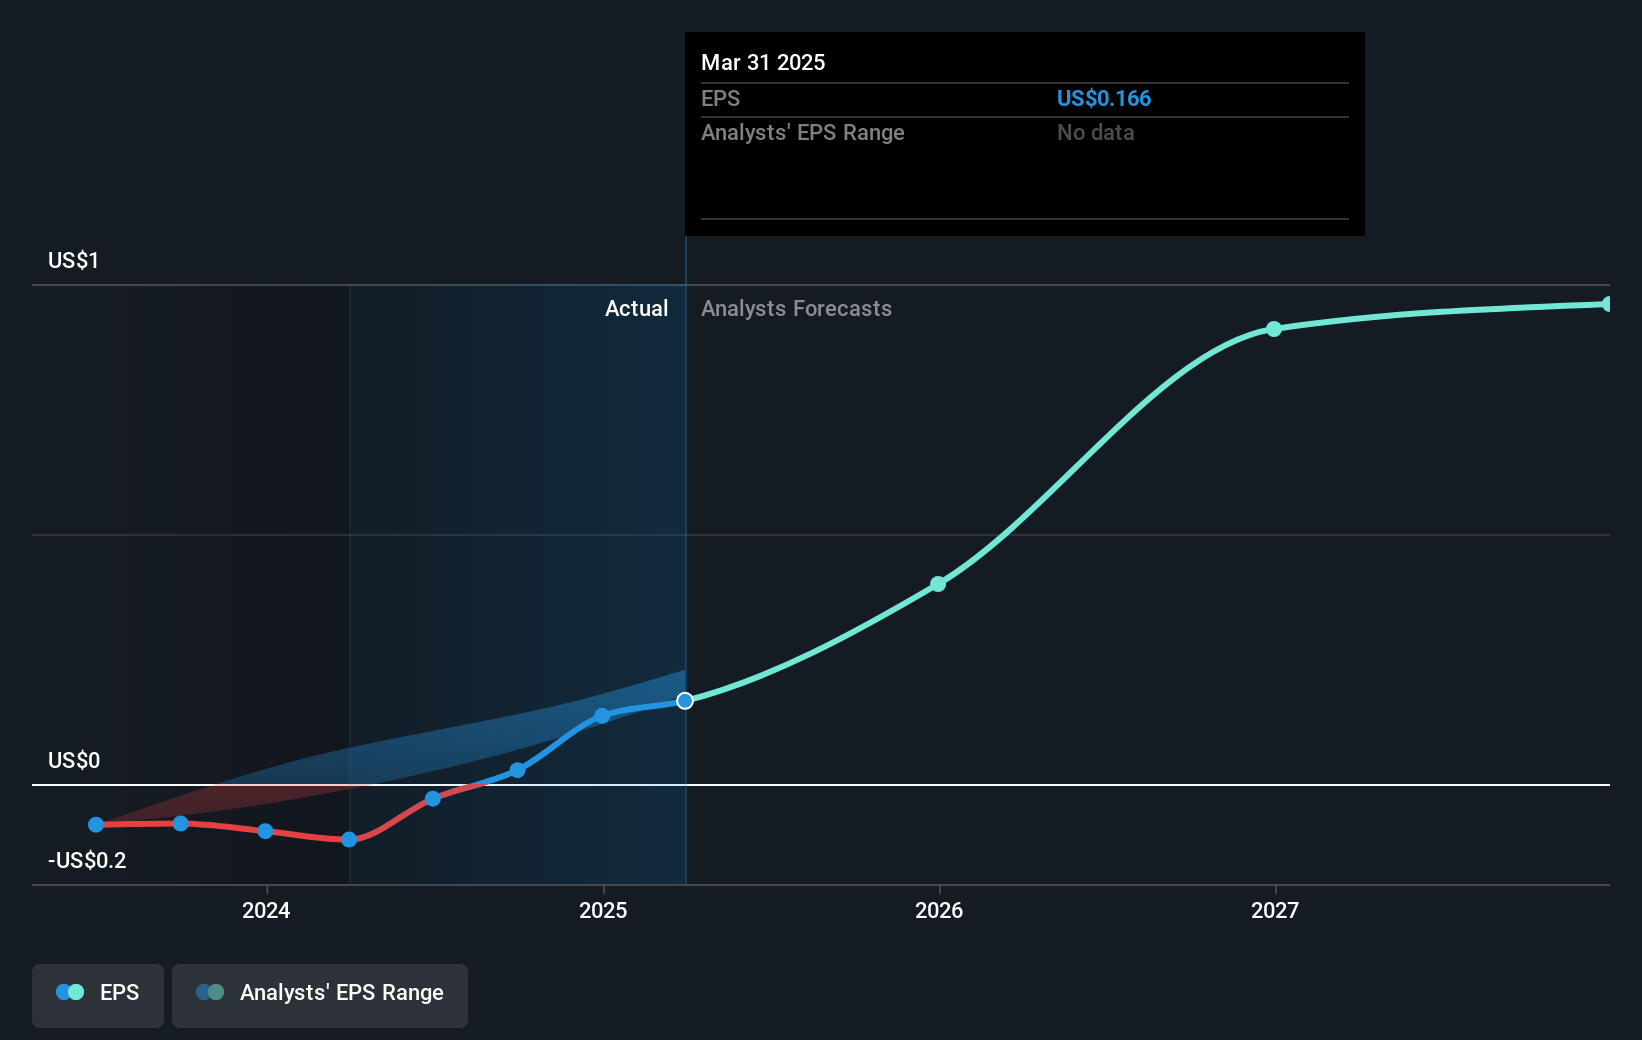Click the 2026 x-axis label
The height and width of the screenshot is (1040, 1642).
pyautogui.click(x=939, y=910)
